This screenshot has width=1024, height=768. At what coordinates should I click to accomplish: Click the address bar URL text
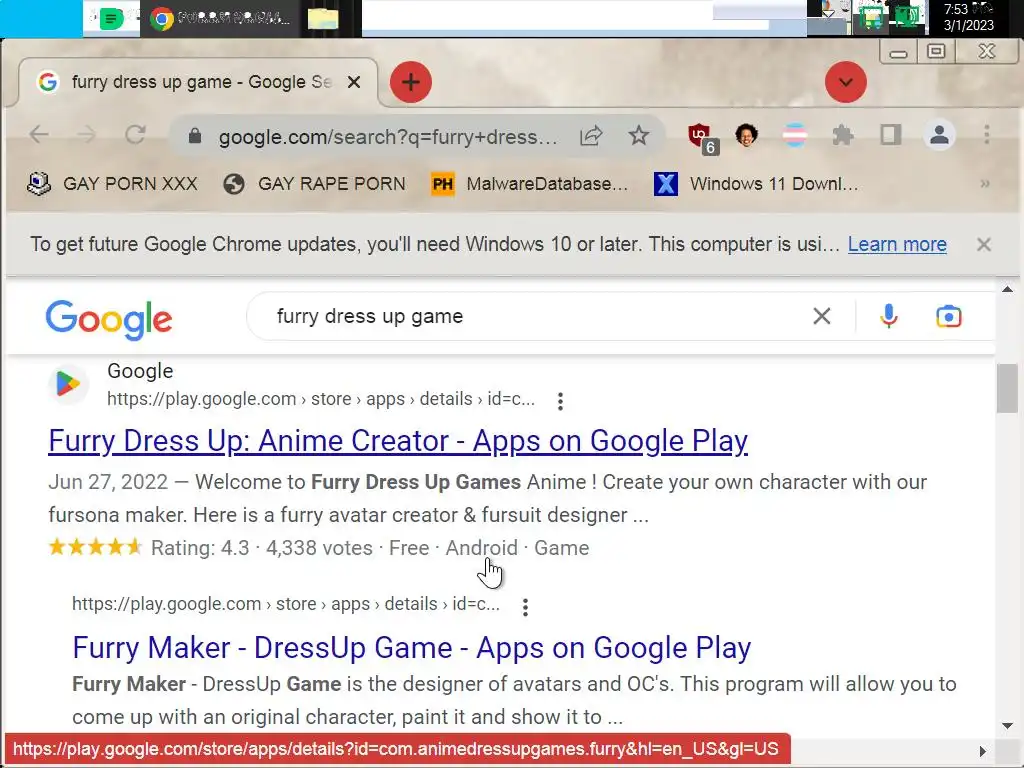(388, 137)
